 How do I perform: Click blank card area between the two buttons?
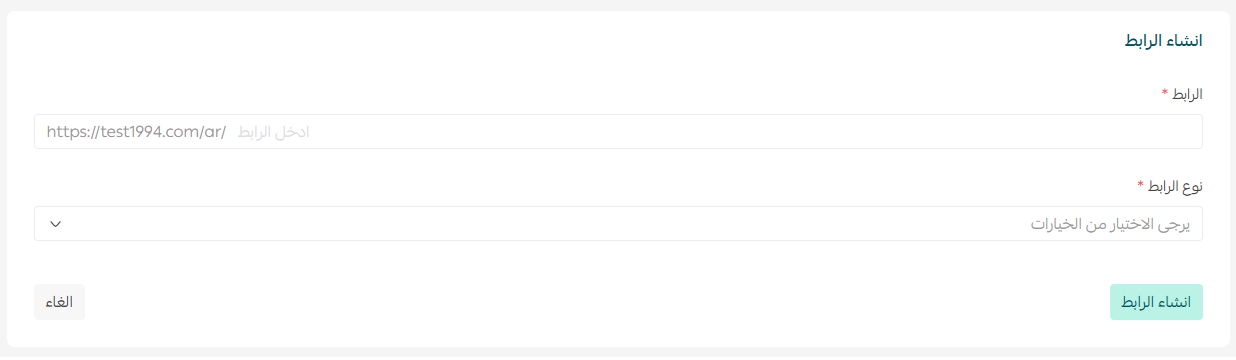pos(597,302)
